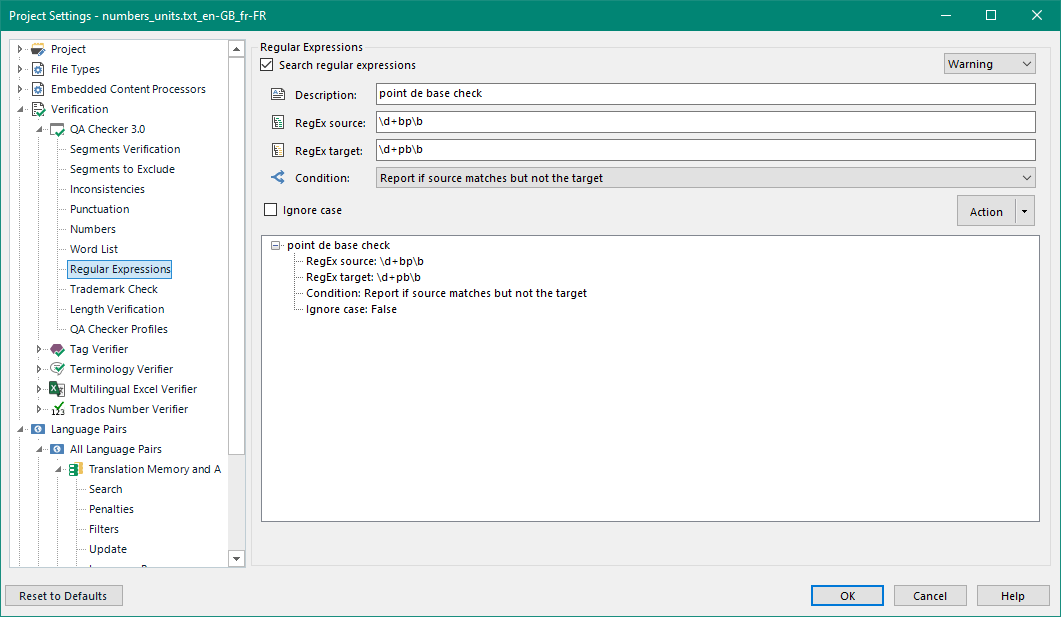Click the QA Checker 3.0 icon

pos(58,129)
